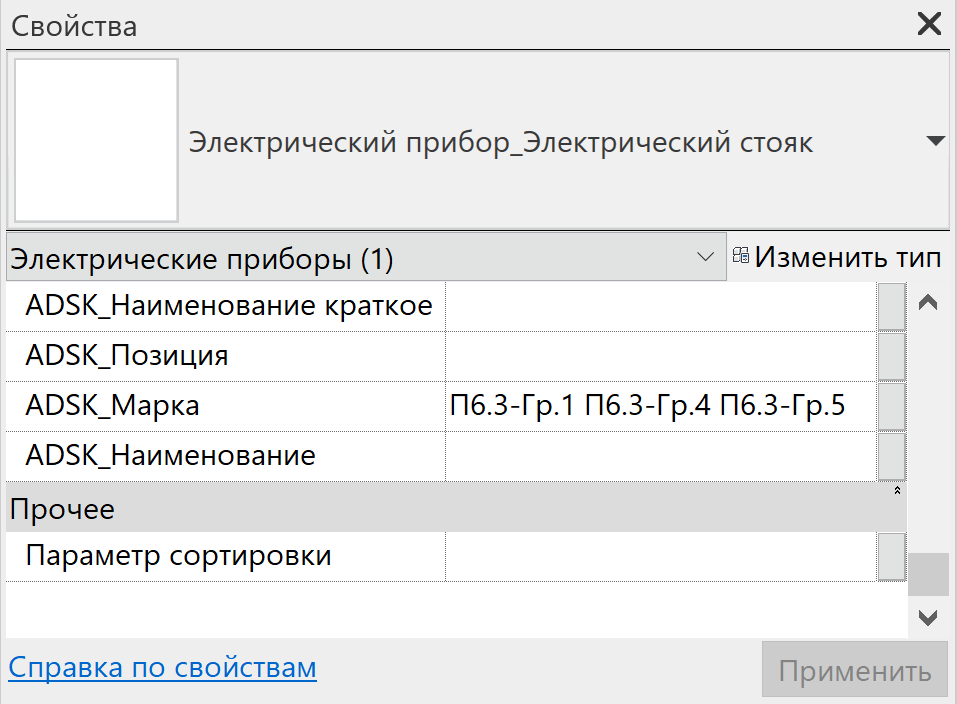Click the scroll down arrow in the properties list
Viewport: 957px width, 704px height.
coord(928,618)
